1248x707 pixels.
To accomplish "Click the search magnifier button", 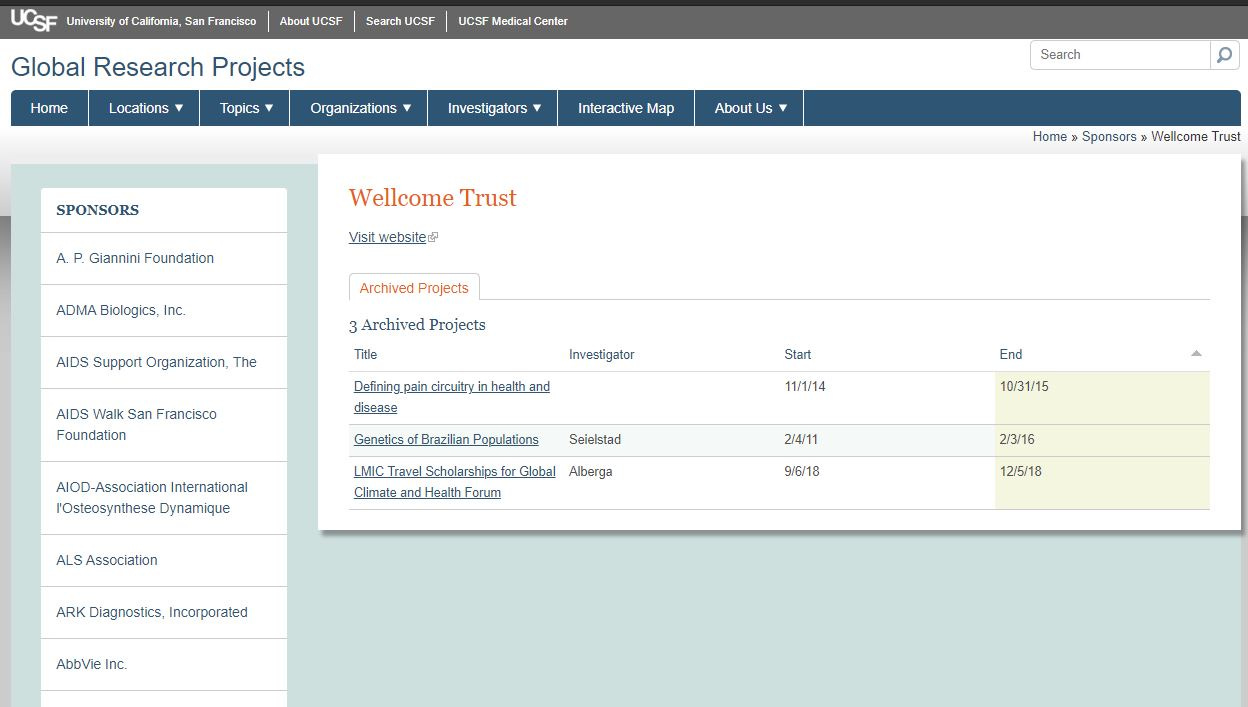I will (1225, 55).
